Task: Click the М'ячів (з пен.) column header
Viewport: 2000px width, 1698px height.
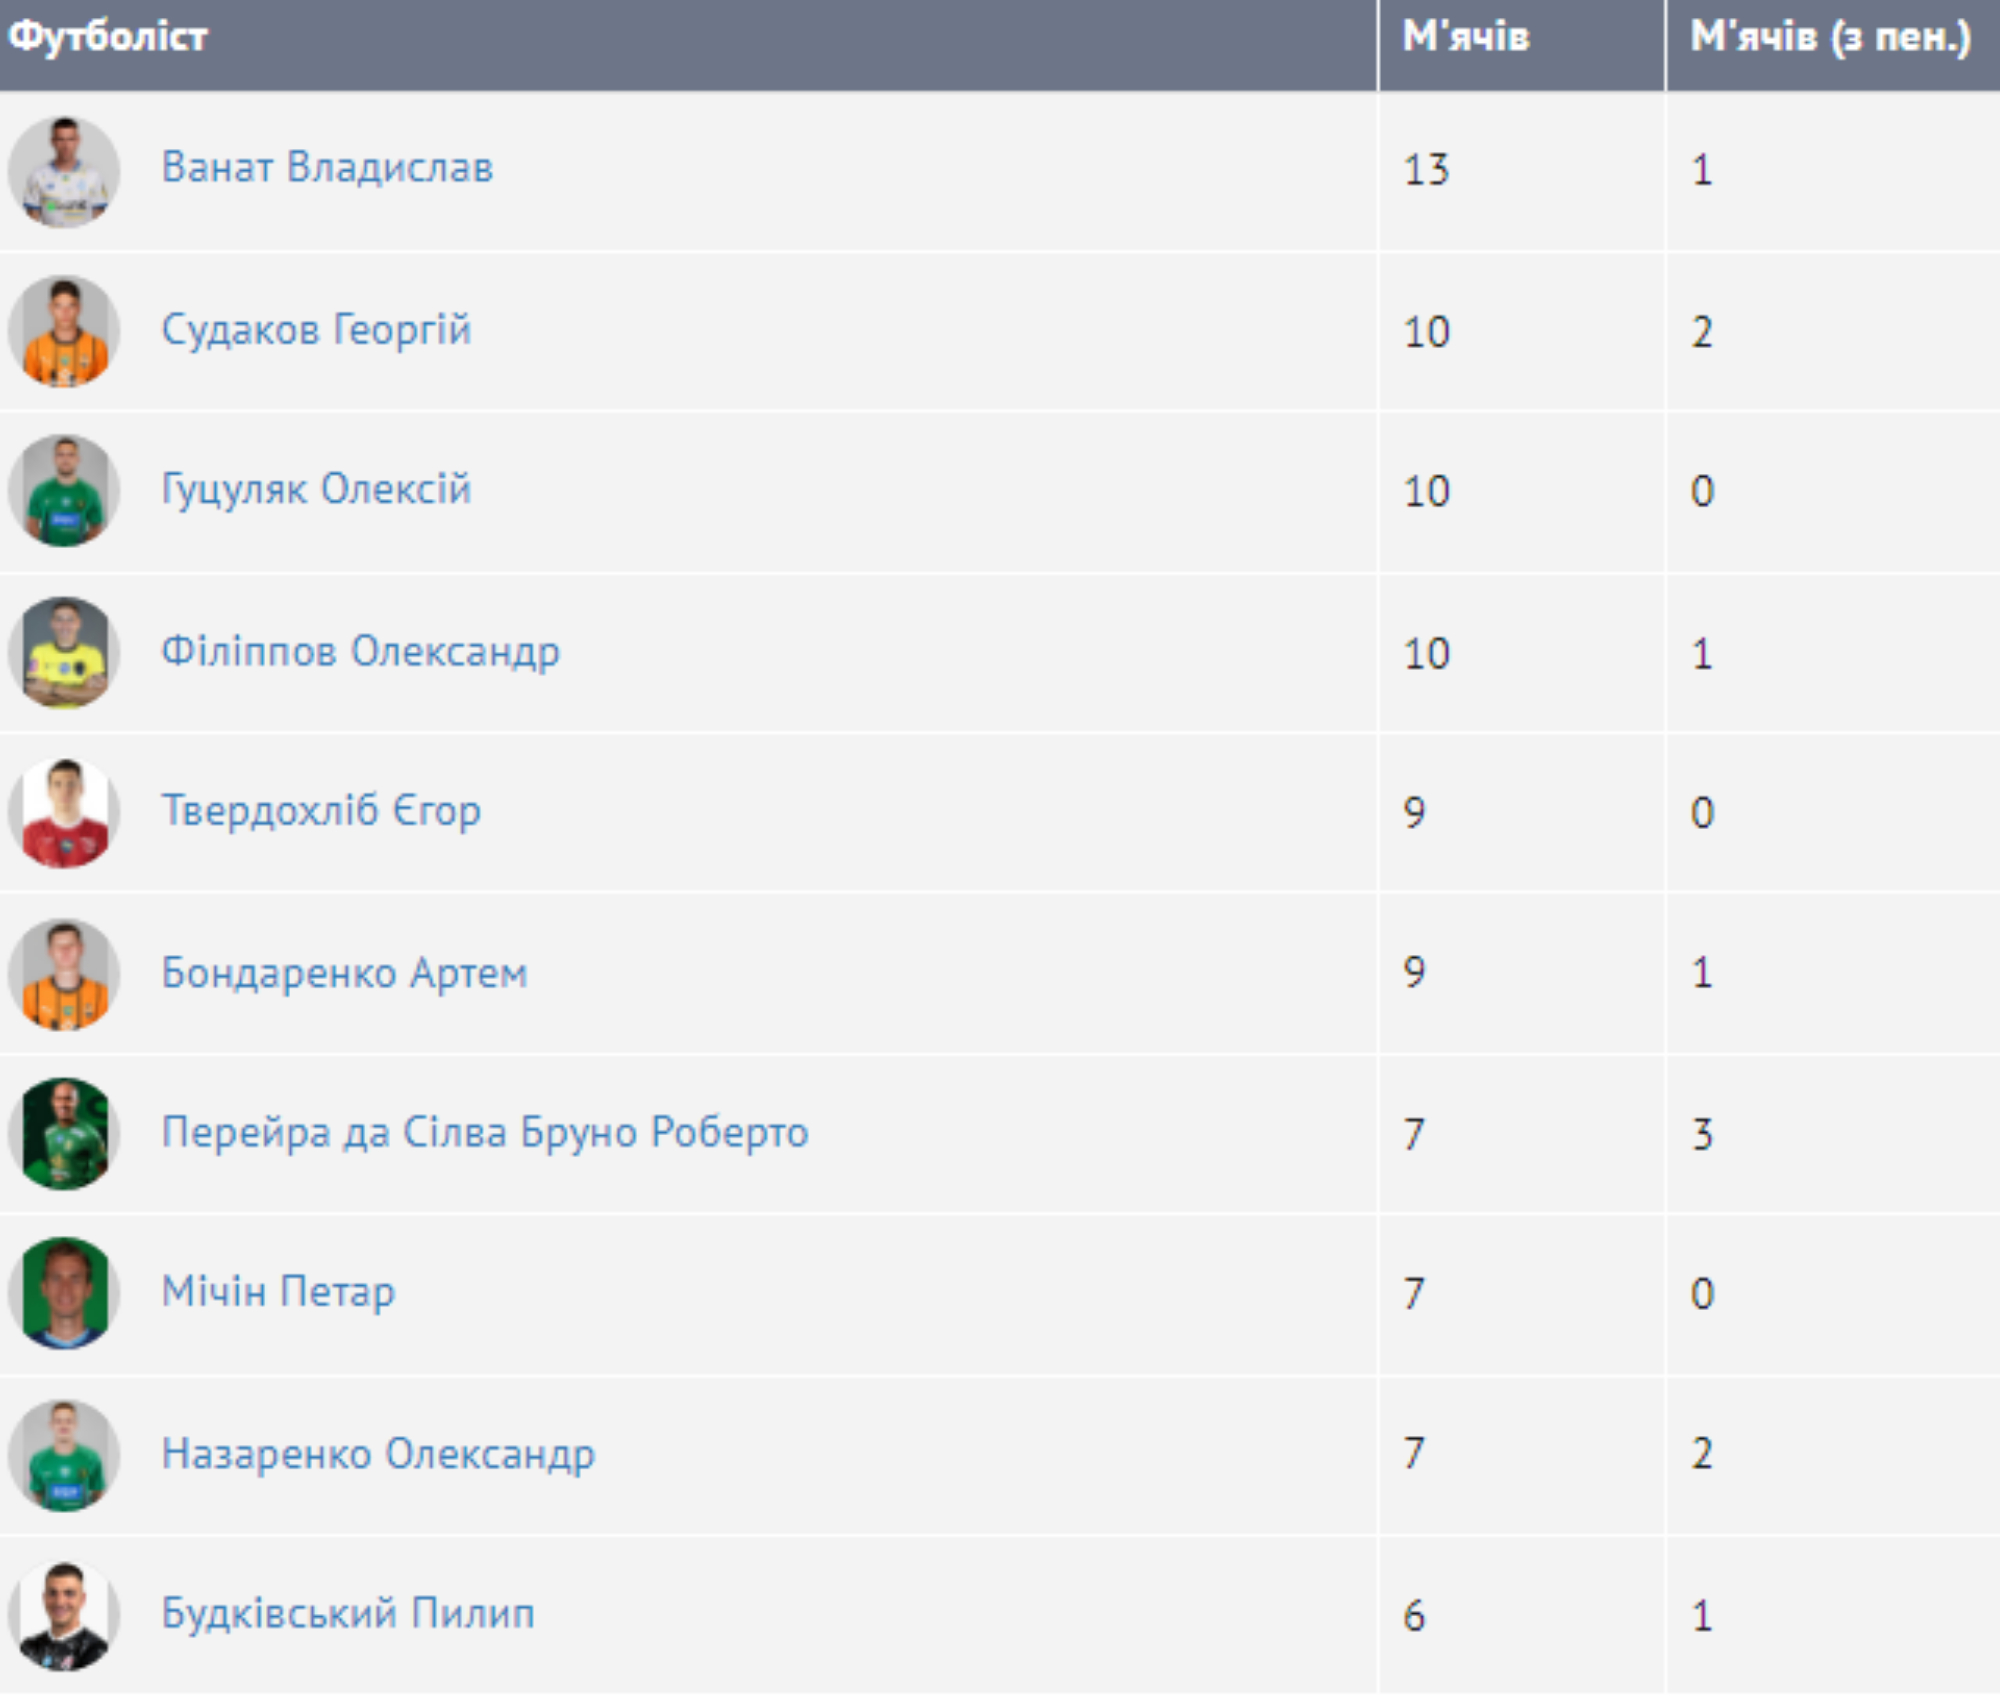Action: tap(1830, 37)
